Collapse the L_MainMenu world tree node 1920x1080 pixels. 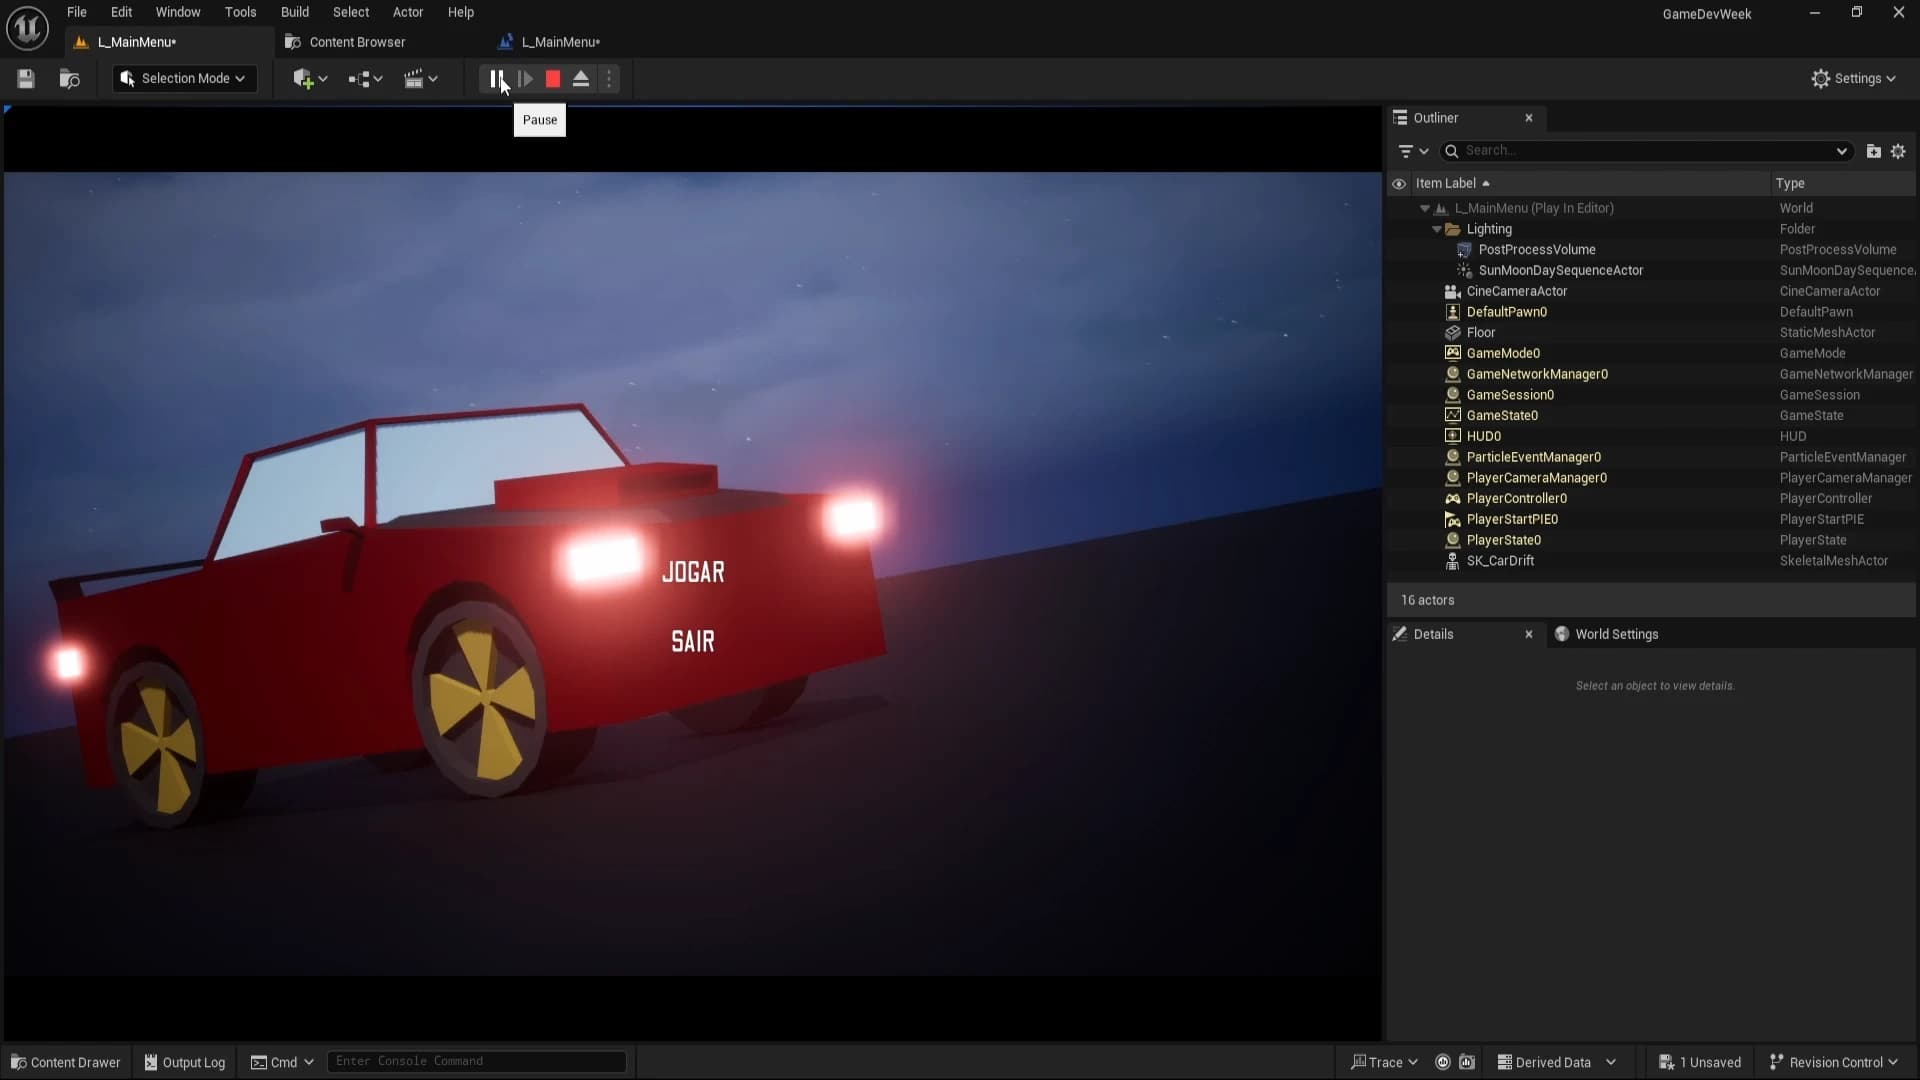[x=1425, y=208]
